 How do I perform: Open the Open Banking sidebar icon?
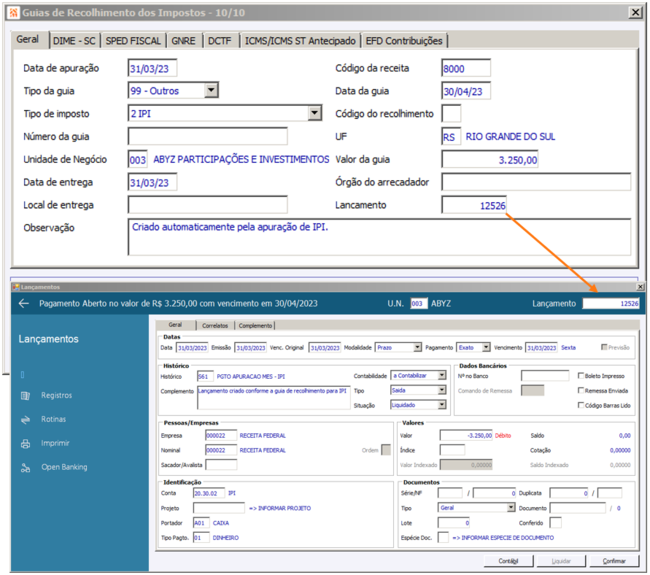pos(25,468)
